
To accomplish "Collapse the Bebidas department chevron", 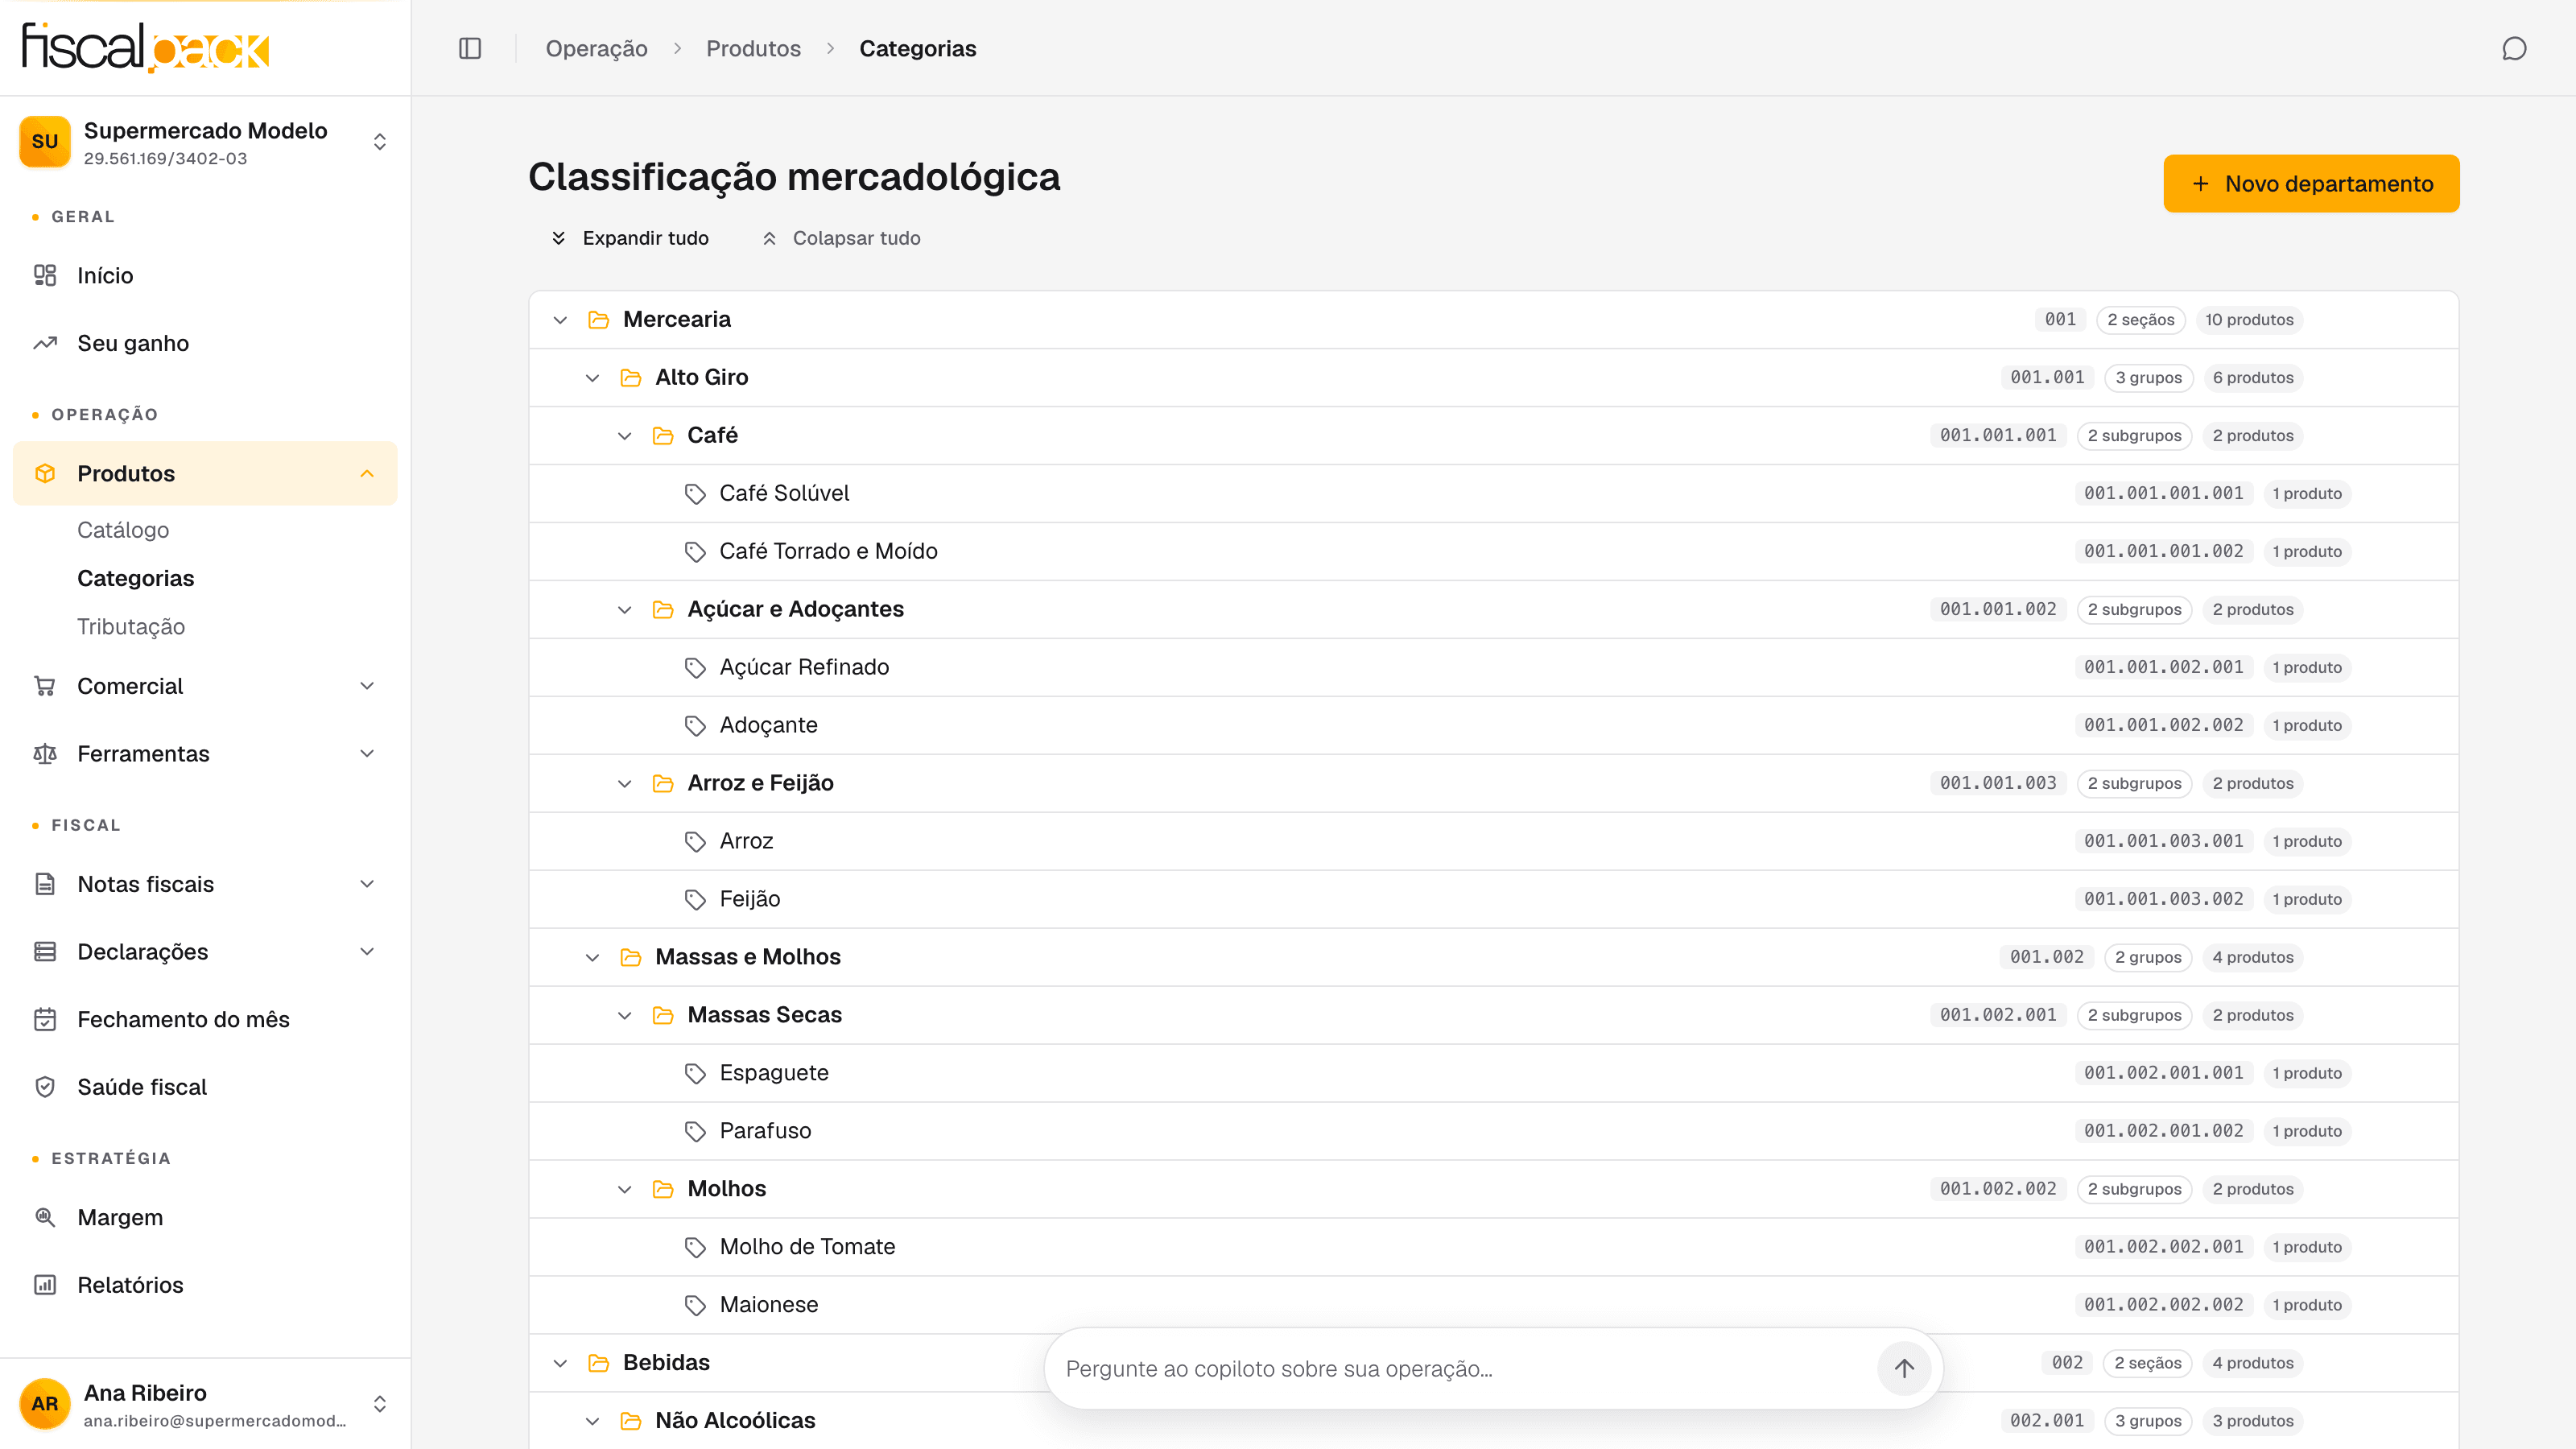I will pyautogui.click(x=560, y=1363).
